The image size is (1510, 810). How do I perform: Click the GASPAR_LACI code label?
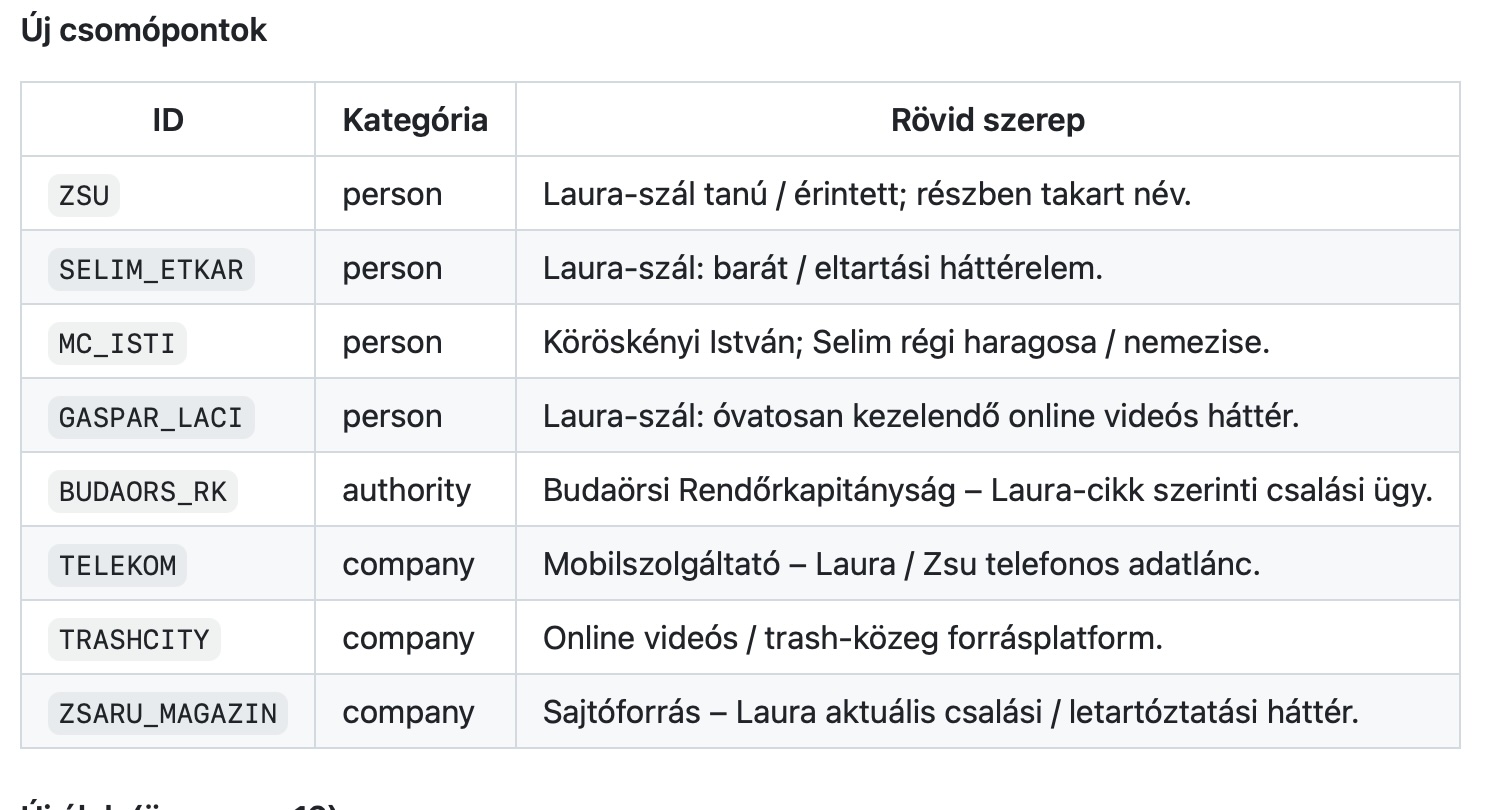pos(151,417)
